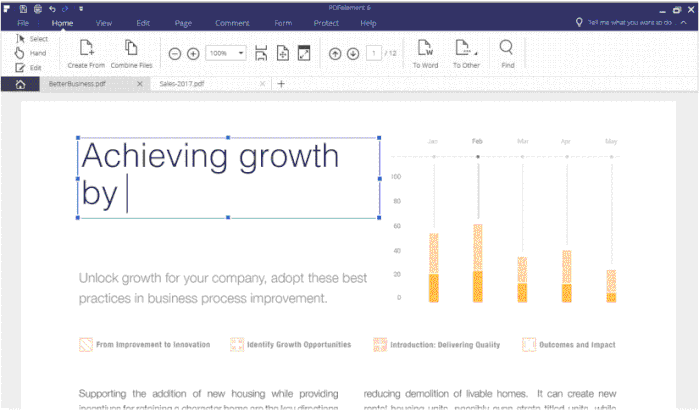Zoom in with the plus icon
Viewport: 699px width, 411px height.
(x=193, y=53)
